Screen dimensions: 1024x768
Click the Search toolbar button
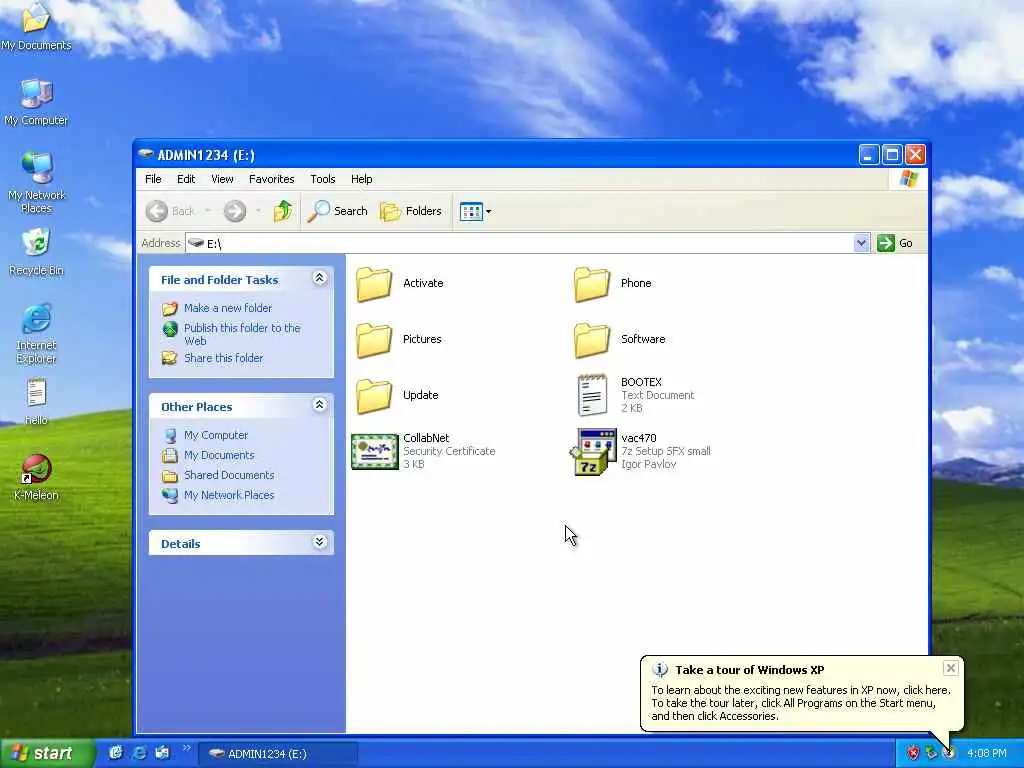338,211
